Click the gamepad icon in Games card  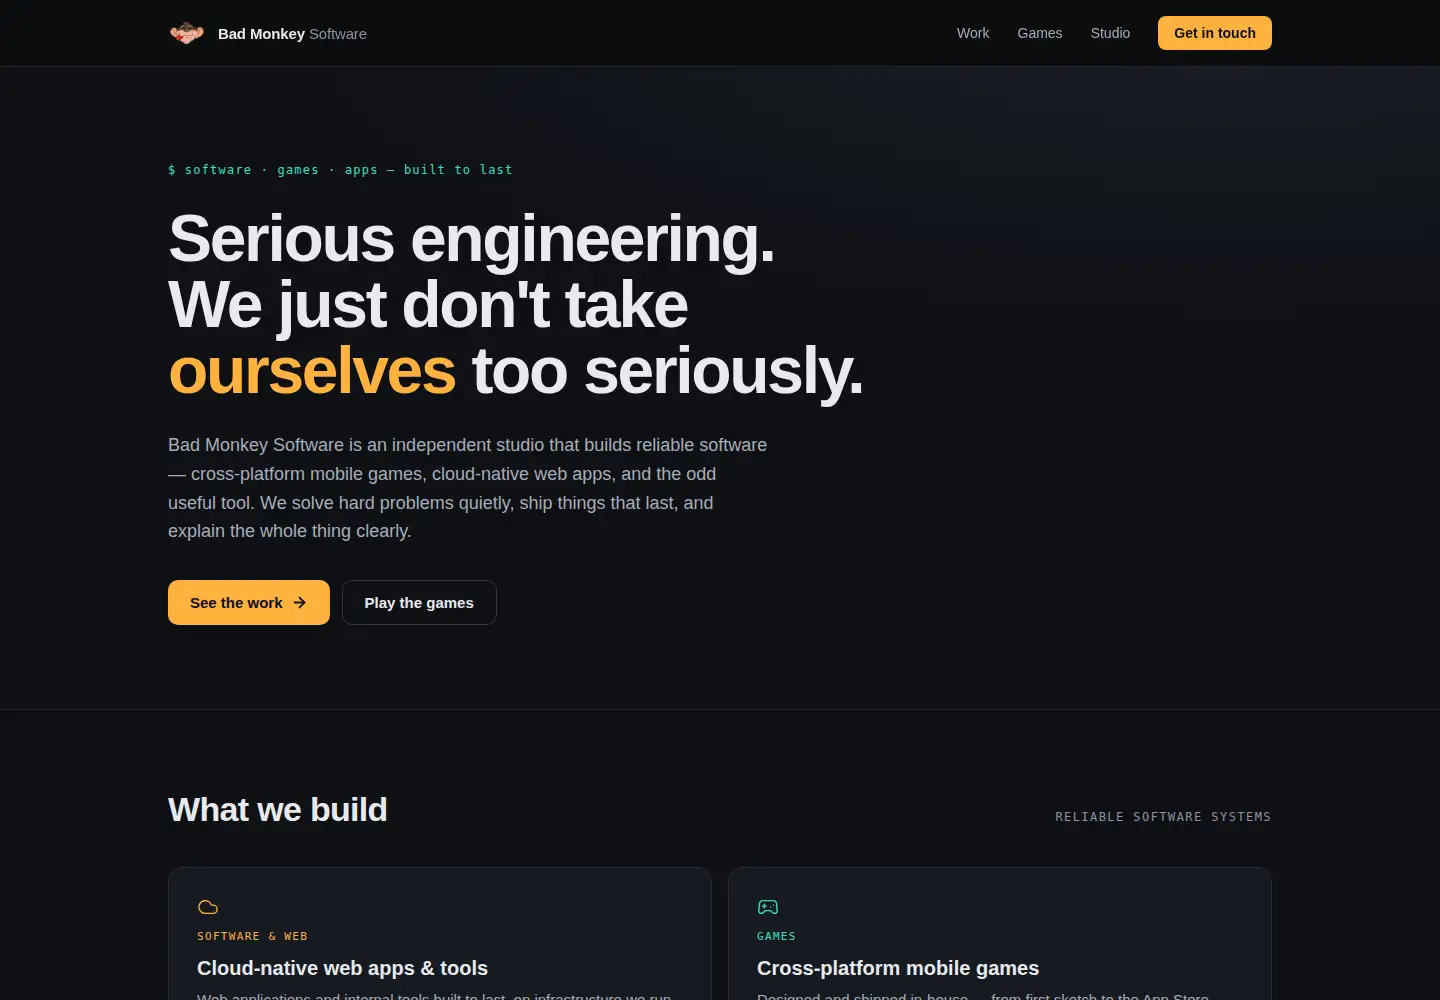pos(768,907)
